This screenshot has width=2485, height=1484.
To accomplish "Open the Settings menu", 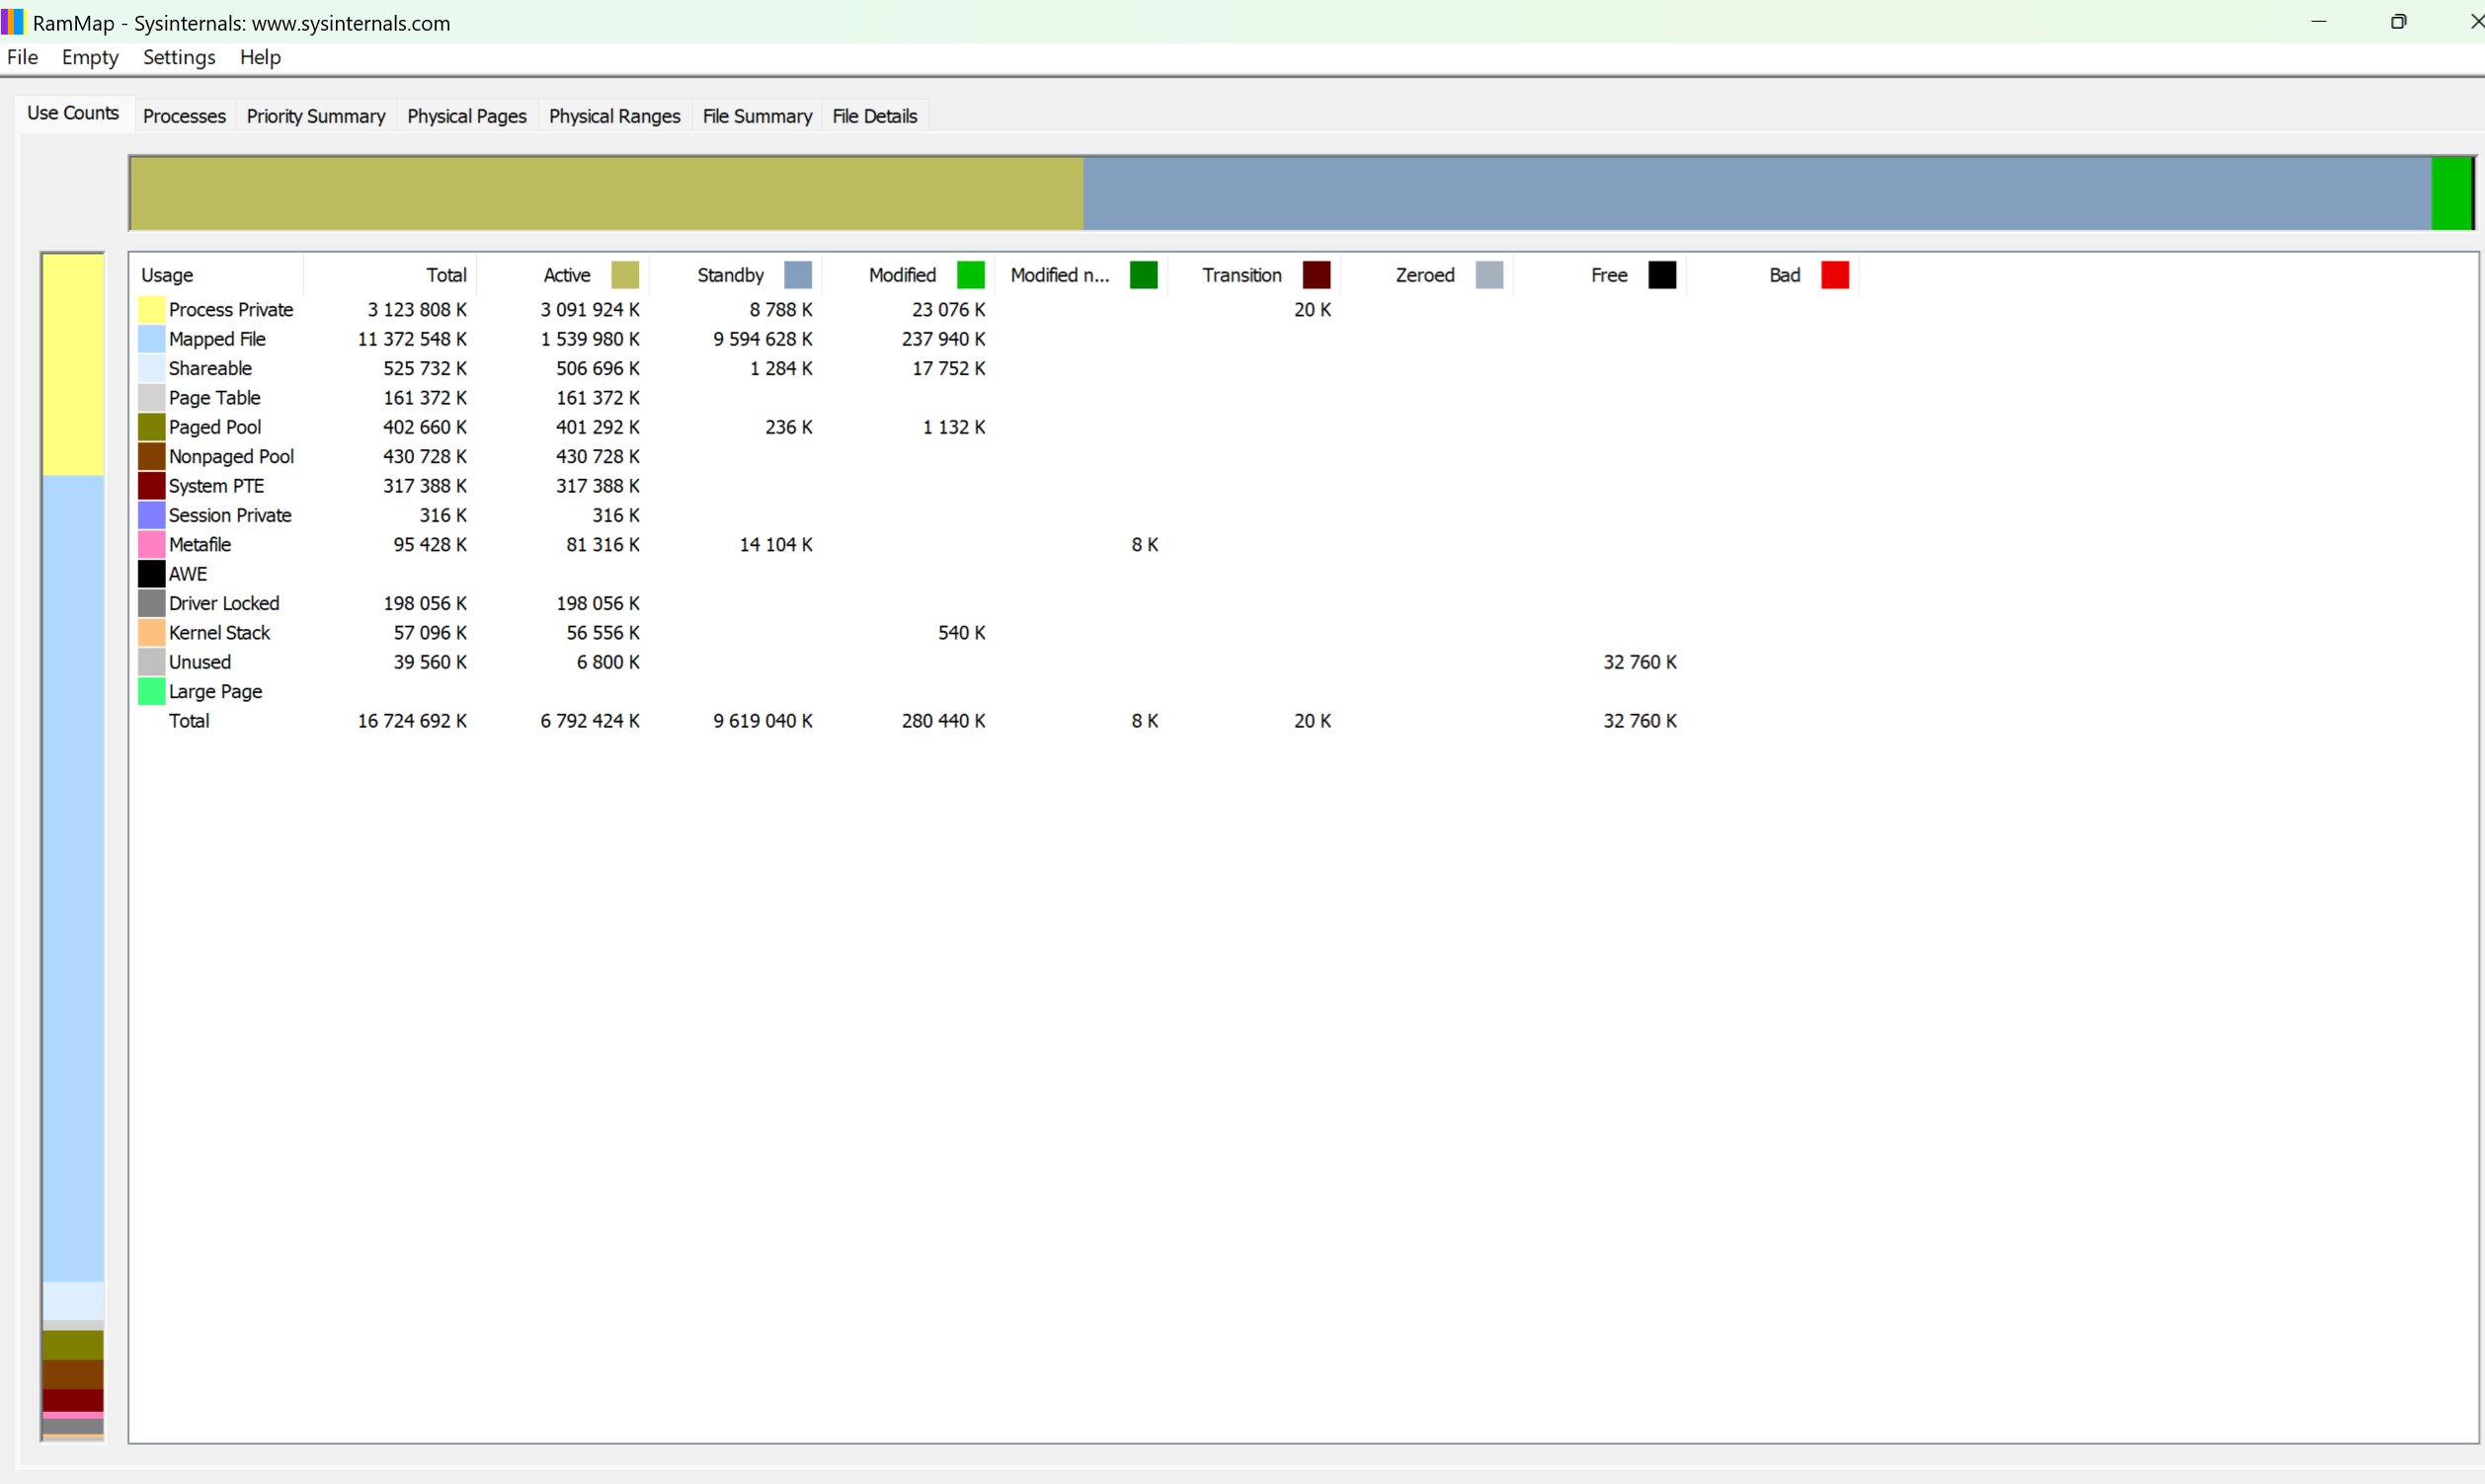I will click(179, 57).
